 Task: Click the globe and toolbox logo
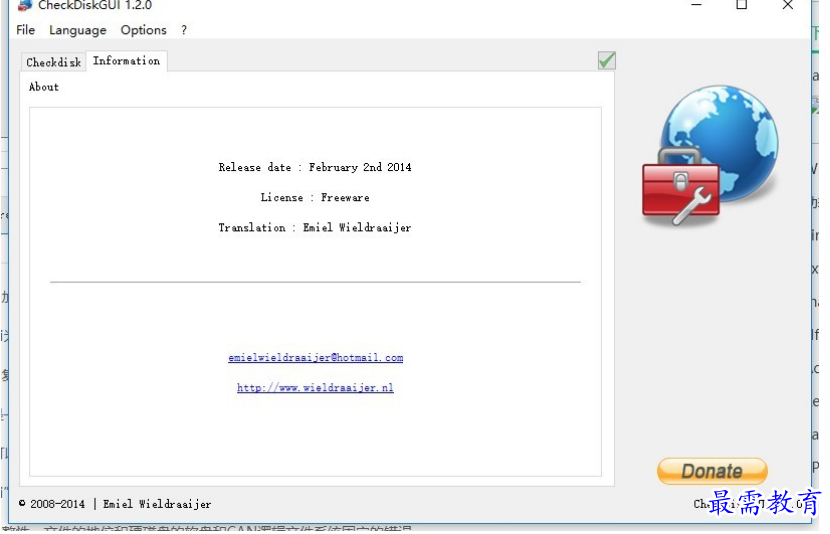coord(710,156)
